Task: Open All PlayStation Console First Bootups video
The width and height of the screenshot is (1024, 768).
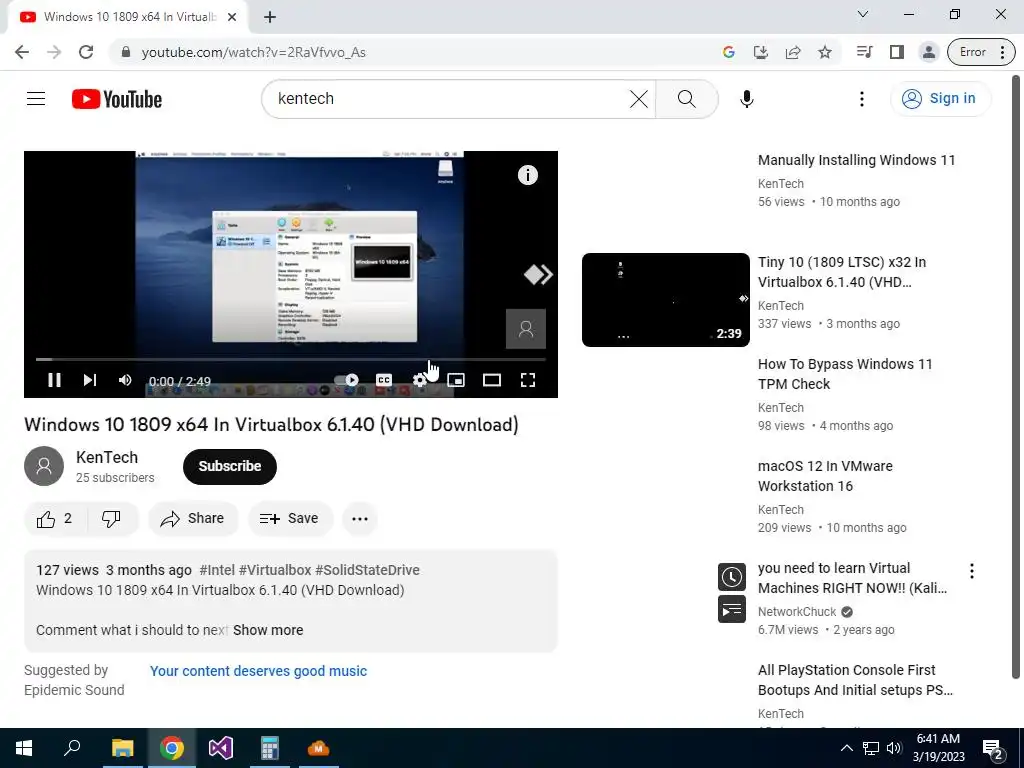Action: [855, 680]
